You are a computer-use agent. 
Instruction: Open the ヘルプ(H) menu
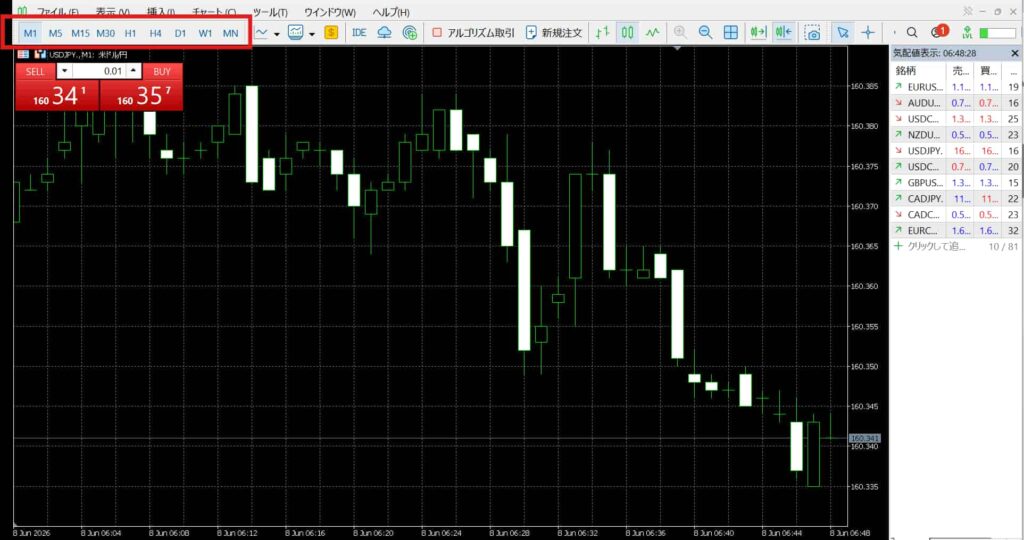(391, 12)
